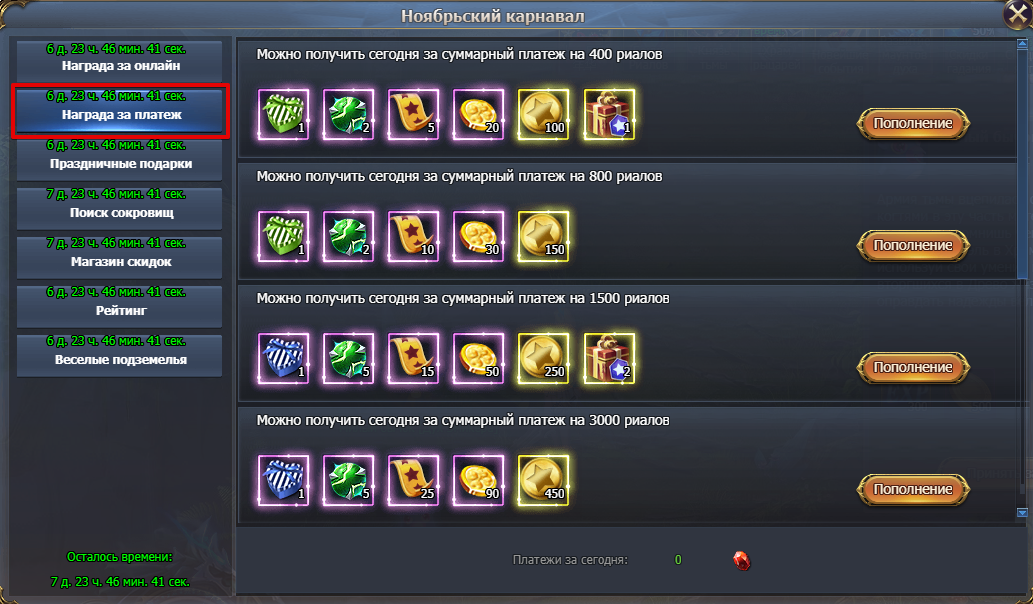The image size is (1033, 604).
Task: Click green gem icon in 3000 rials row
Action: 348,480
